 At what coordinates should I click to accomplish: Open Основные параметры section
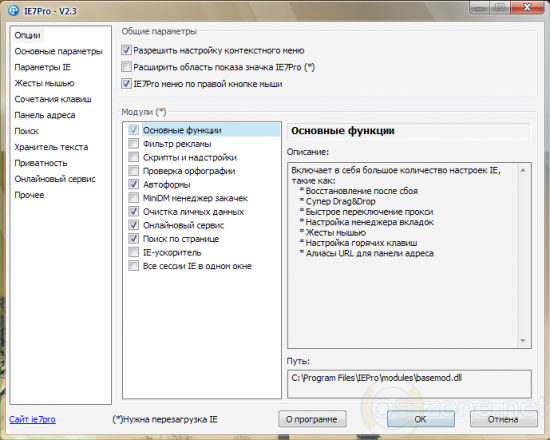point(58,51)
